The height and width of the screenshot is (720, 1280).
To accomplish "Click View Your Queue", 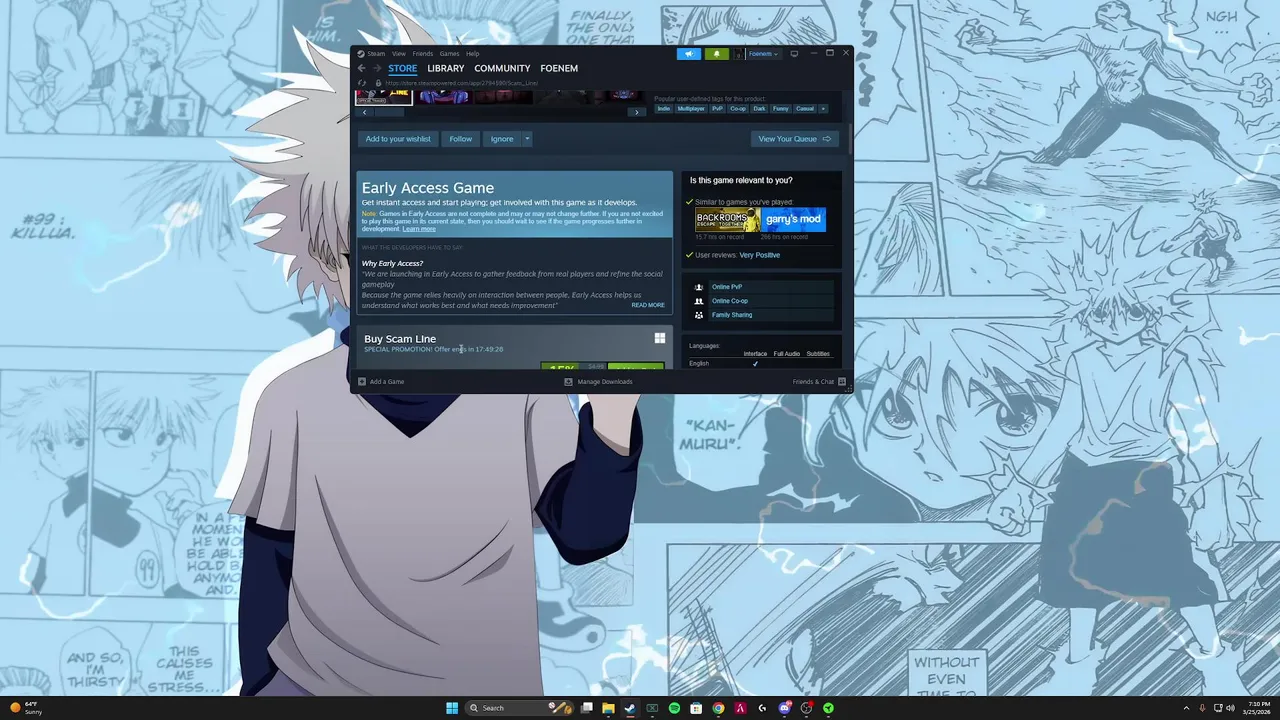I will coord(795,139).
